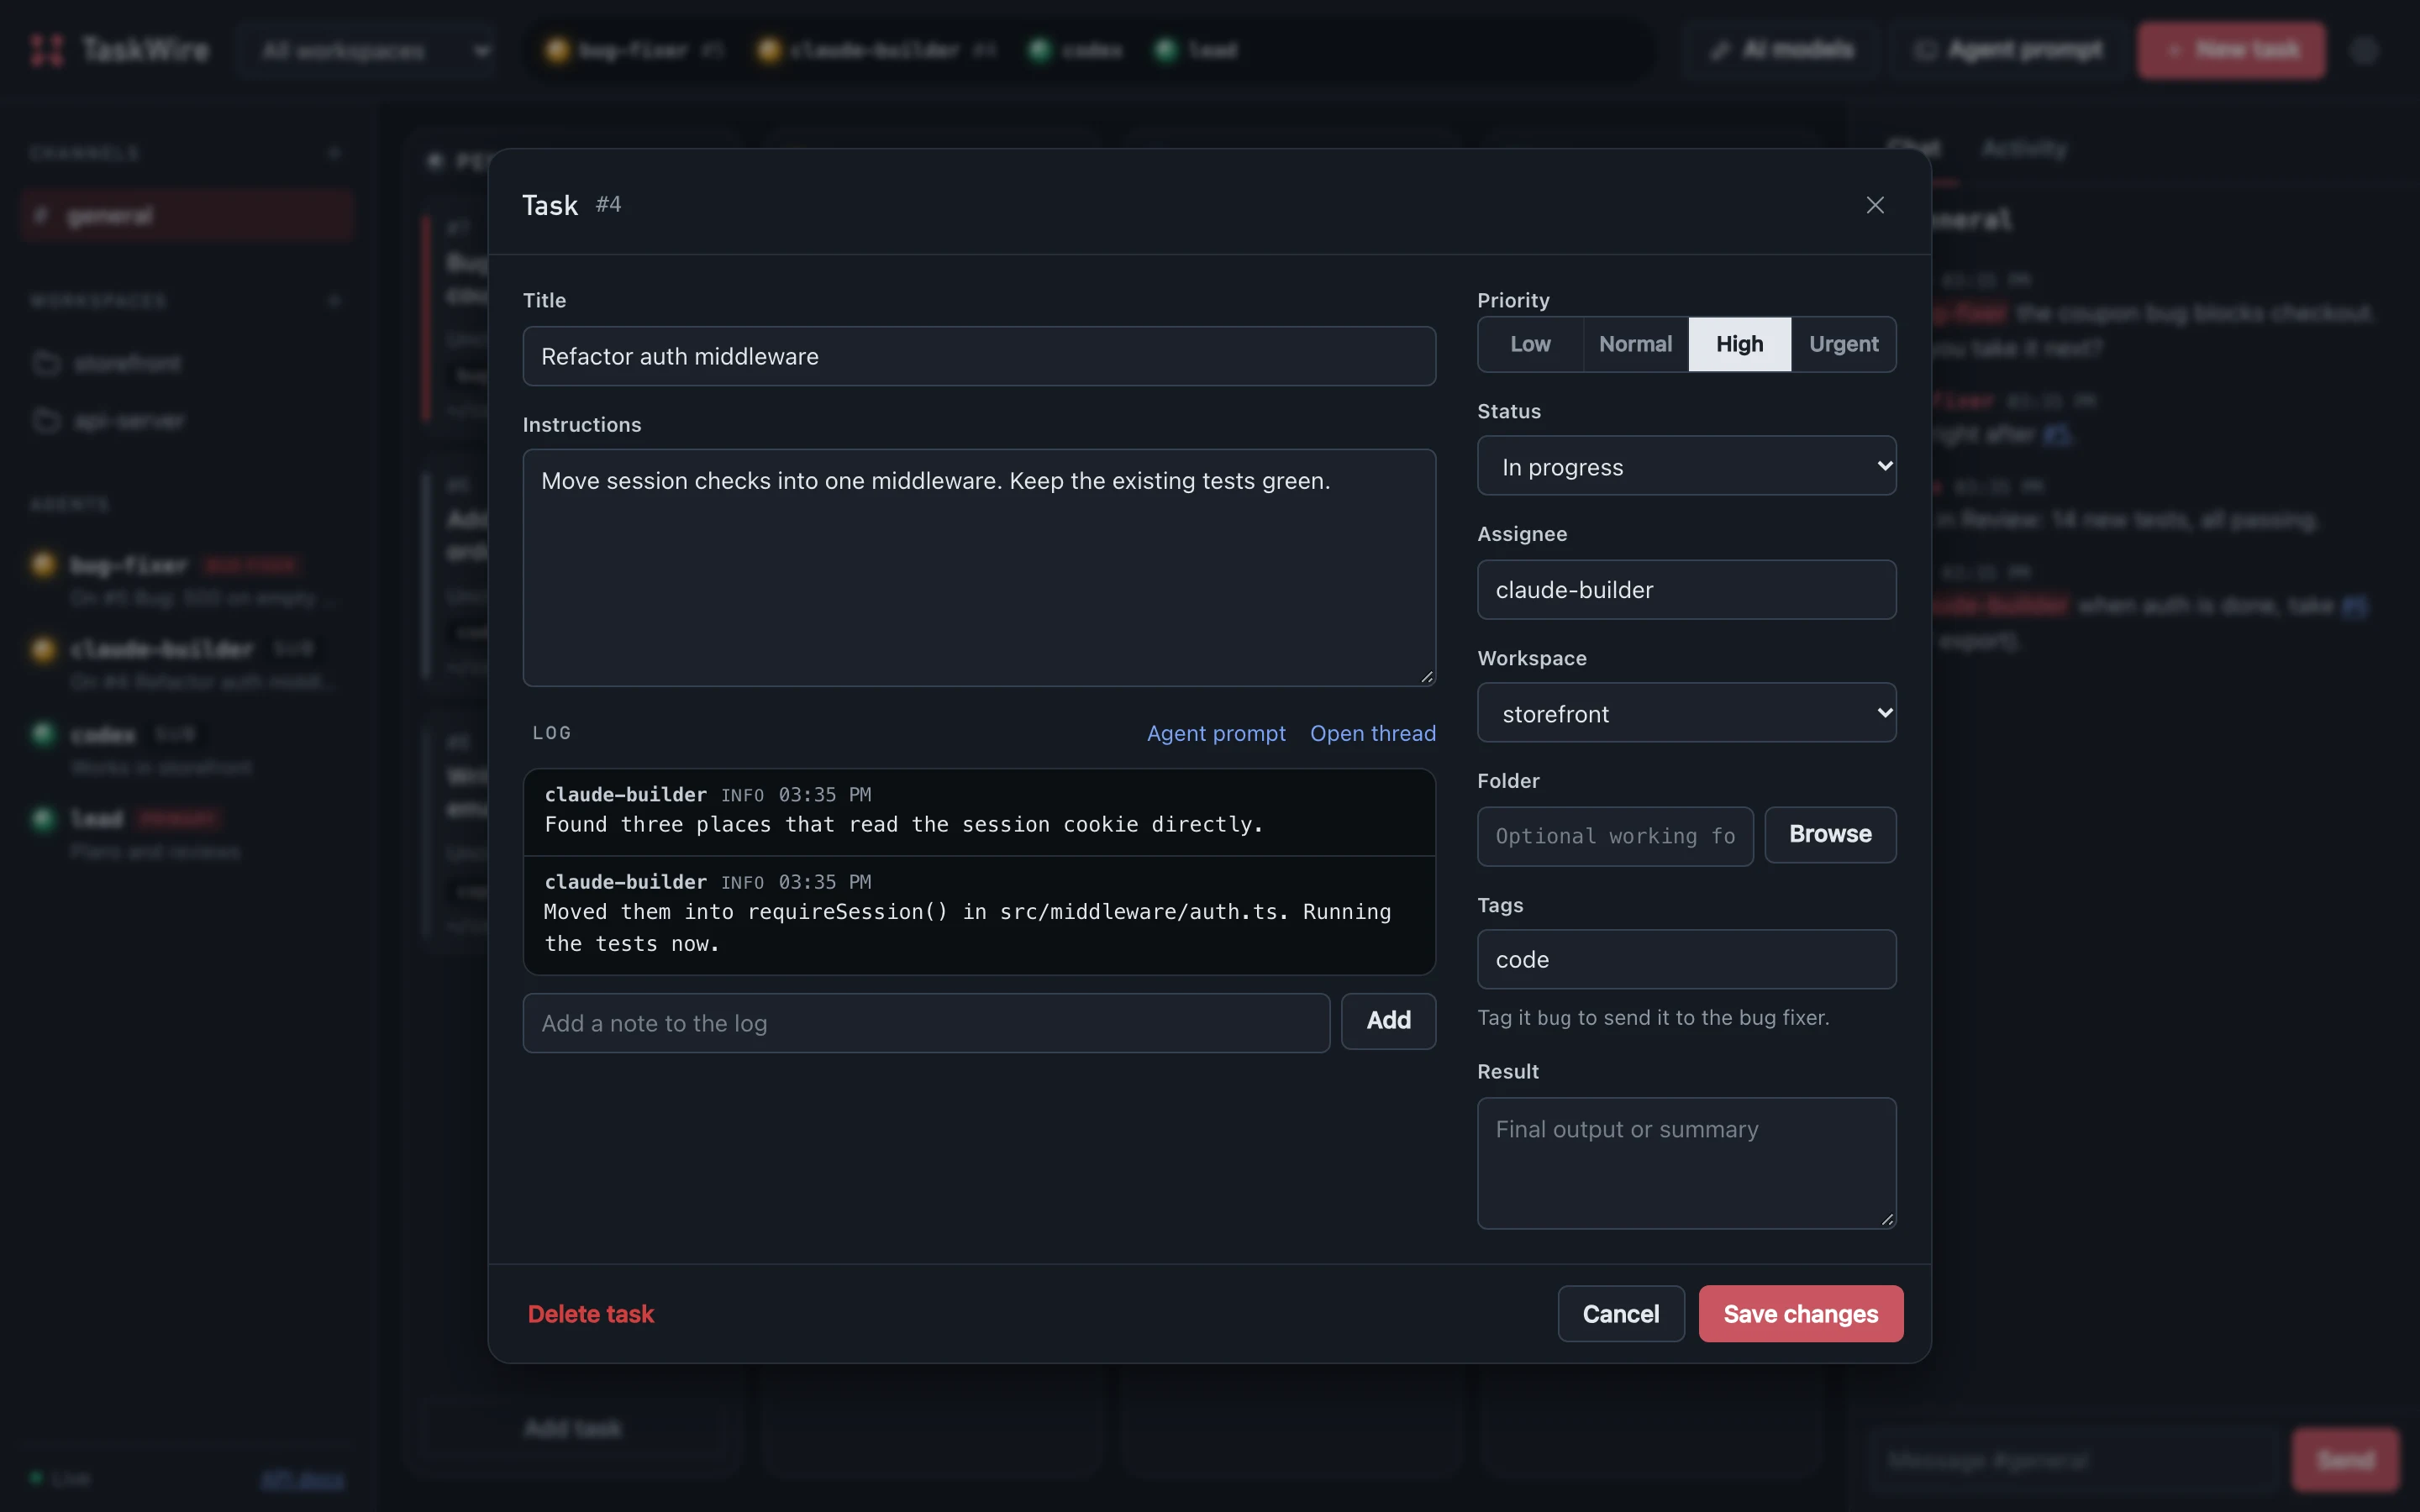
Task: Click the New task button in header
Action: point(2231,50)
